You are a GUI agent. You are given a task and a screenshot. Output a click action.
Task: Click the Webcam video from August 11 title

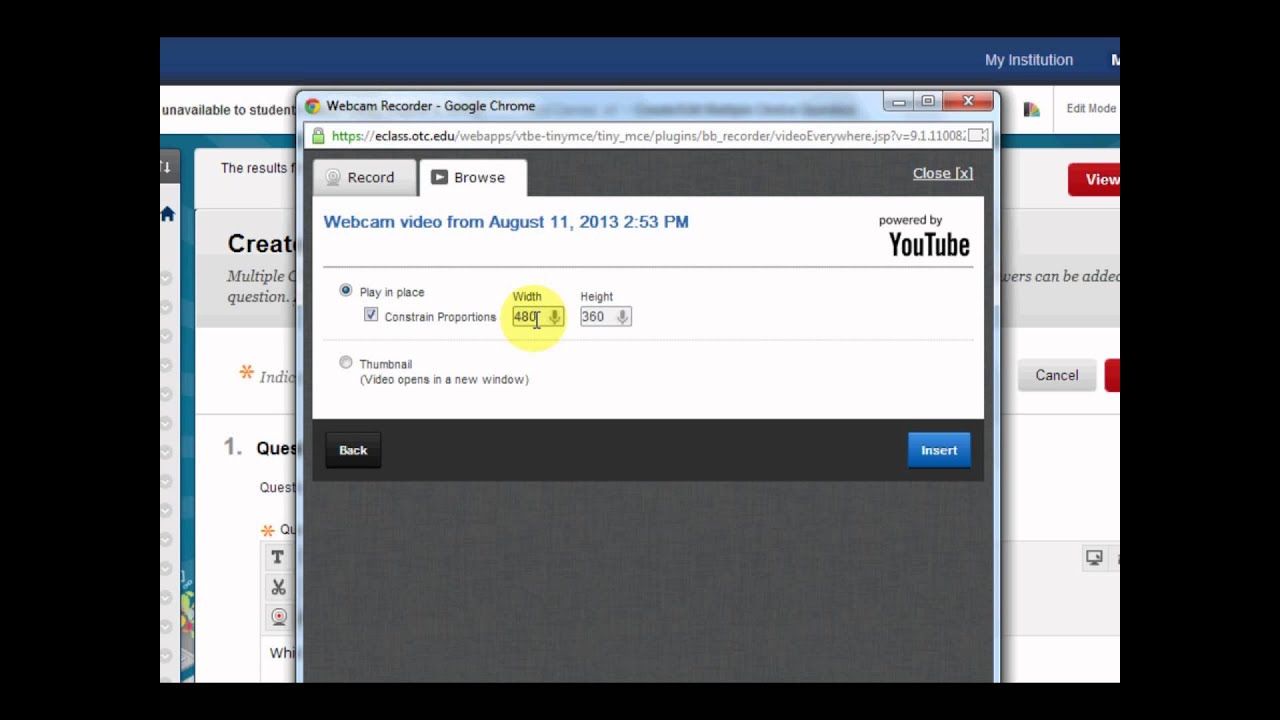506,222
